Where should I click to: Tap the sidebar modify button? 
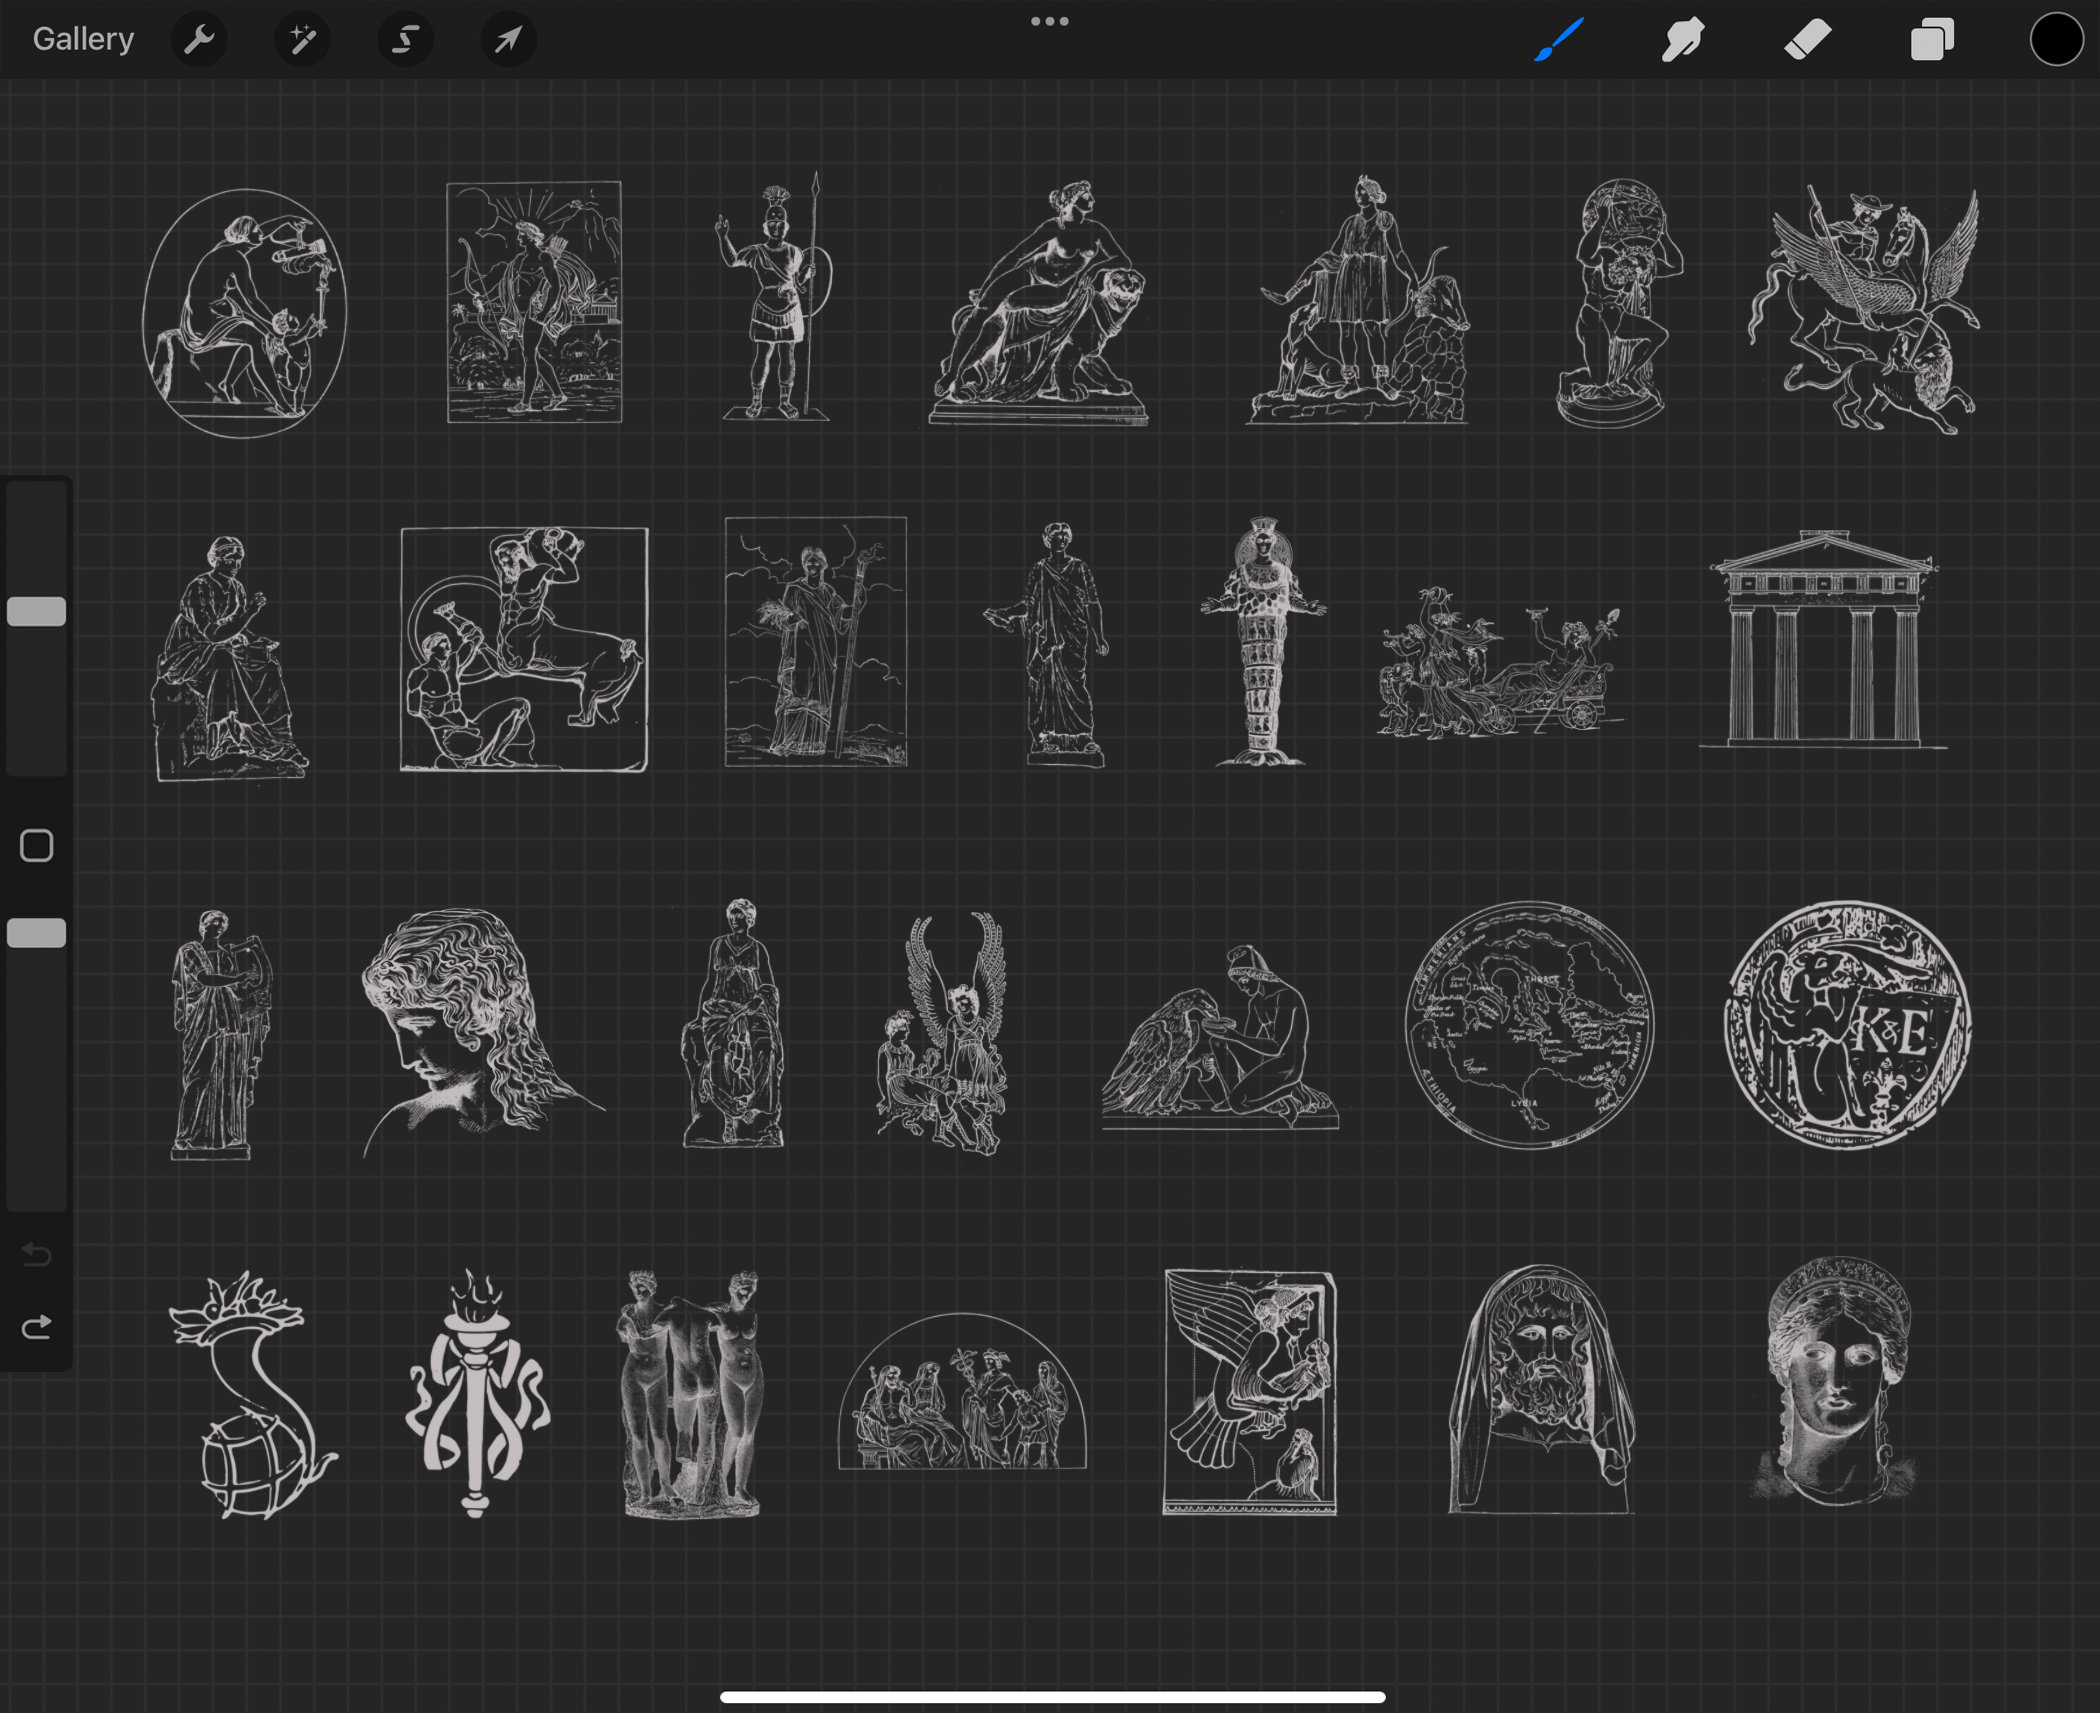coord(37,845)
